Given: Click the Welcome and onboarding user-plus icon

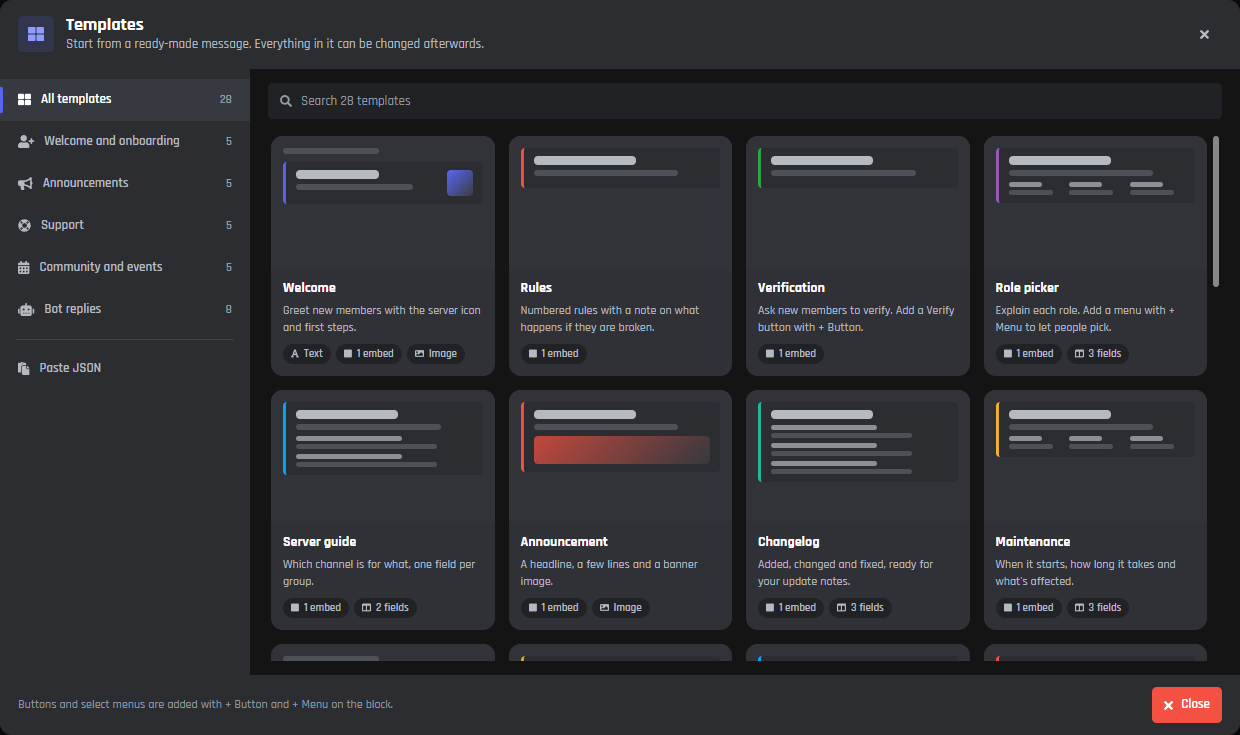Looking at the screenshot, I should tap(26, 141).
